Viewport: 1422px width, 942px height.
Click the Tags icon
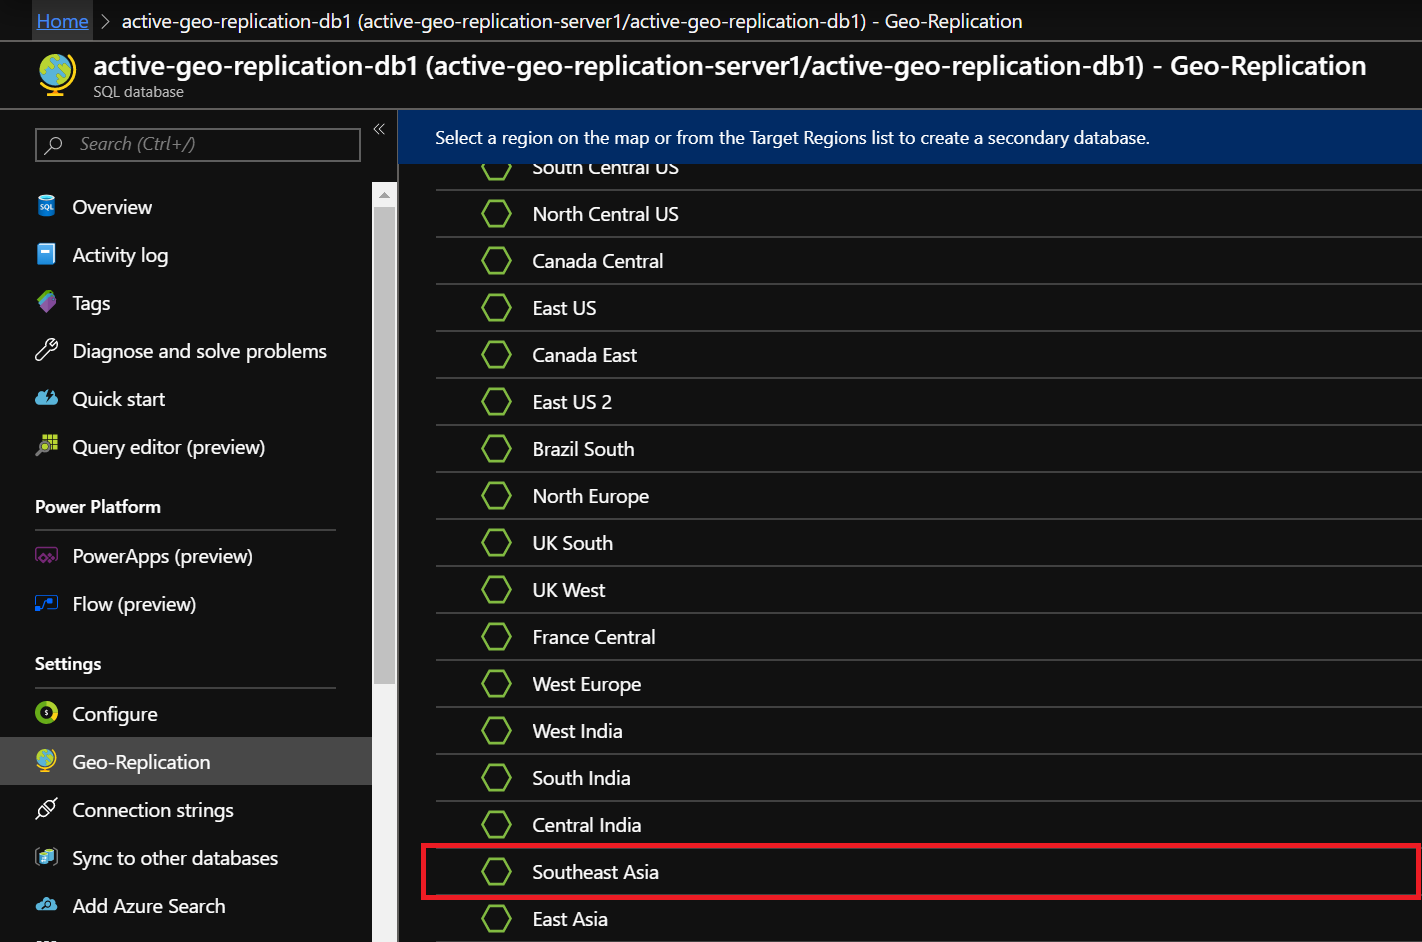[46, 302]
